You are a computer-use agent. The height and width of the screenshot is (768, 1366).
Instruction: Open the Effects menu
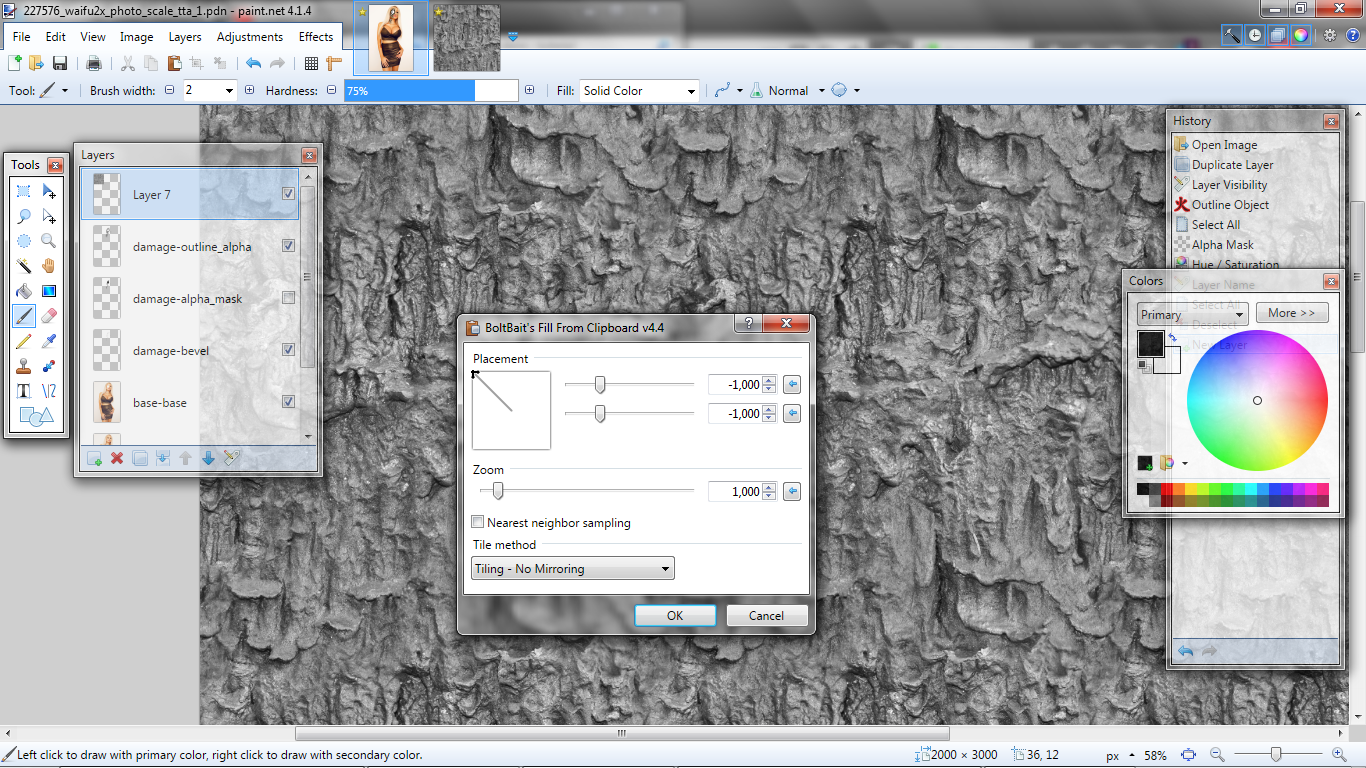(x=316, y=37)
